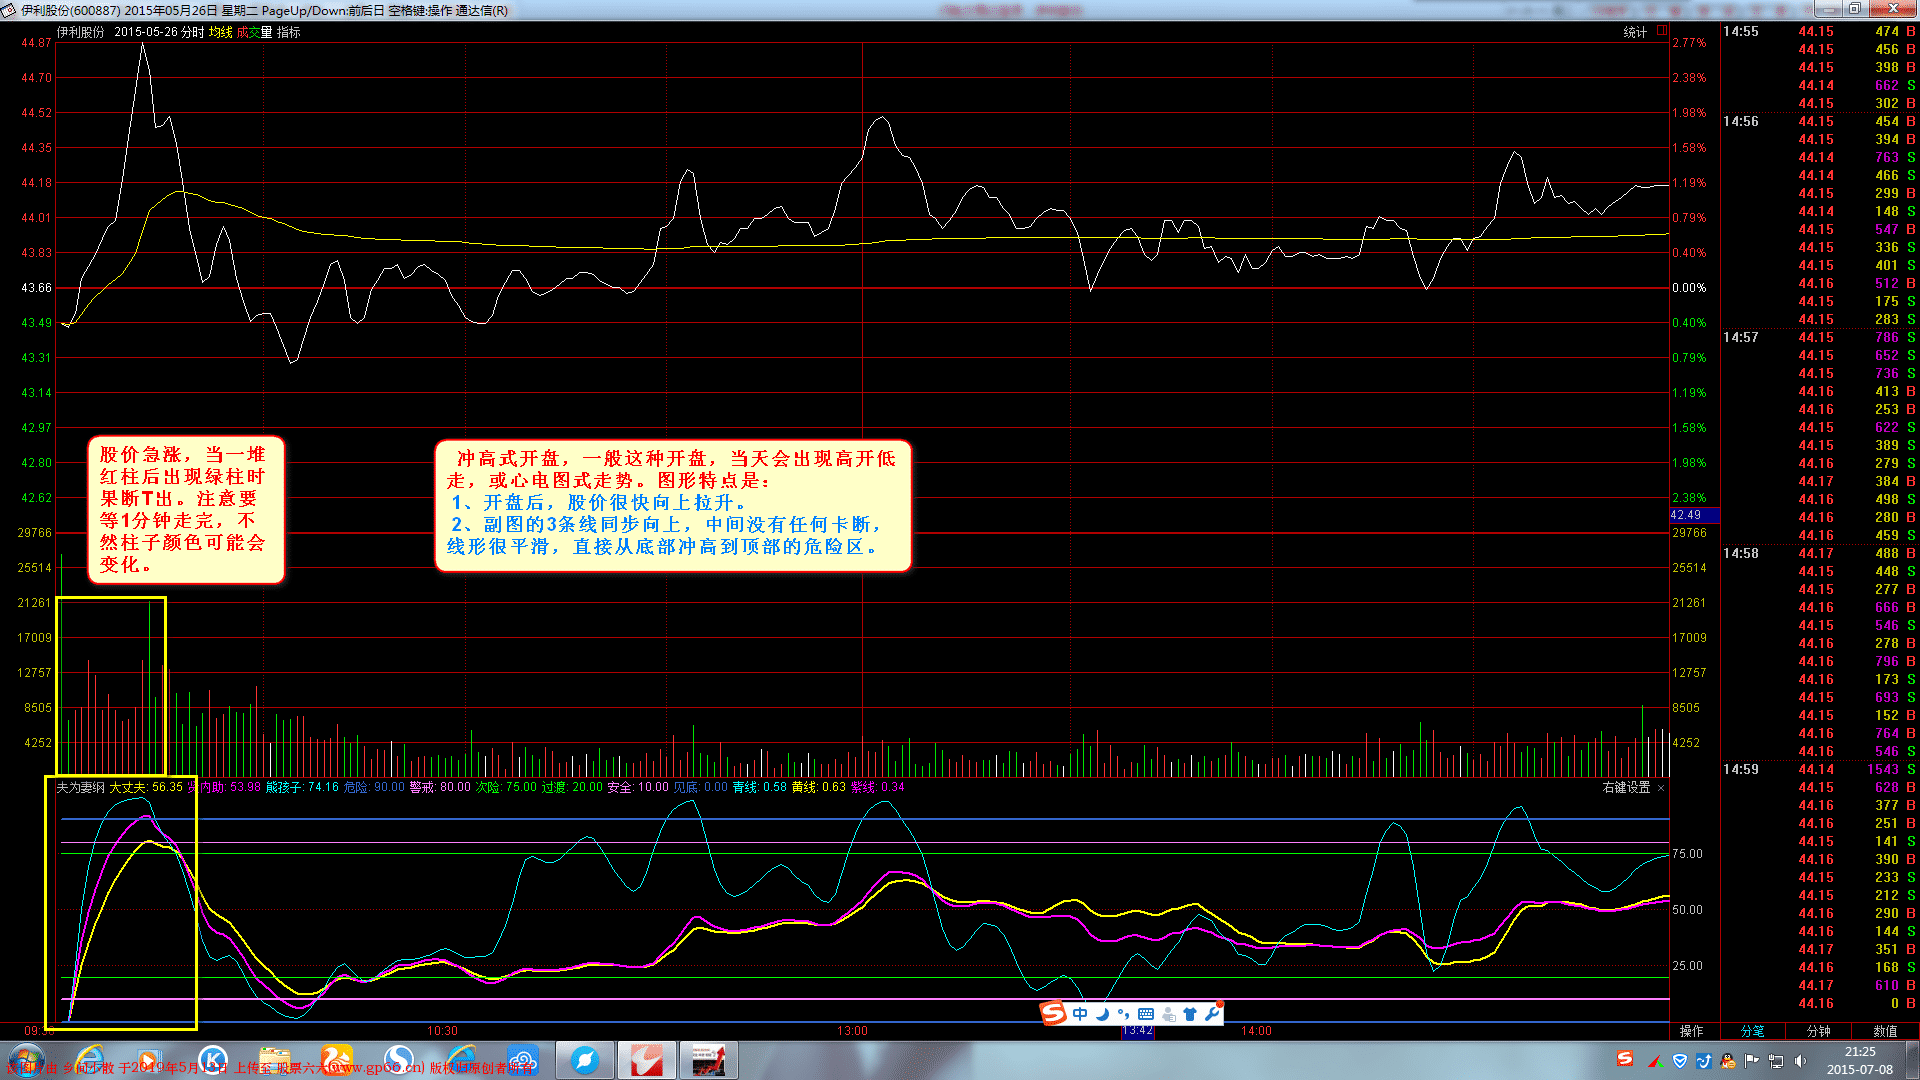The height and width of the screenshot is (1080, 1920).
Task: Open 右键设置 on the indicator panel
Action: 1627,788
